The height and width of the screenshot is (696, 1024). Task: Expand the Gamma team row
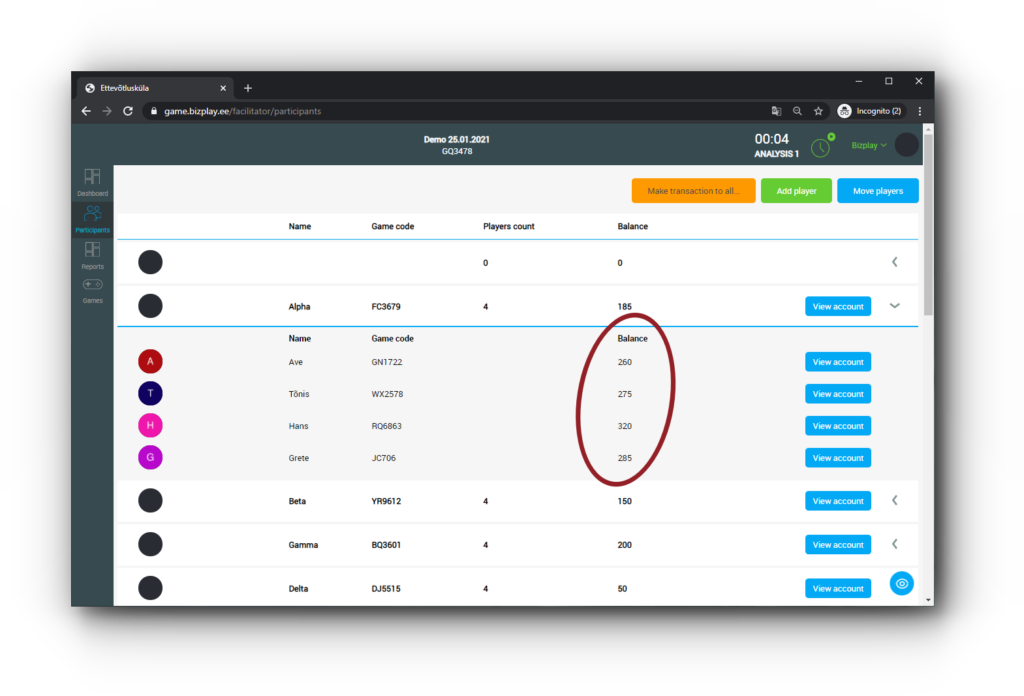[x=895, y=544]
